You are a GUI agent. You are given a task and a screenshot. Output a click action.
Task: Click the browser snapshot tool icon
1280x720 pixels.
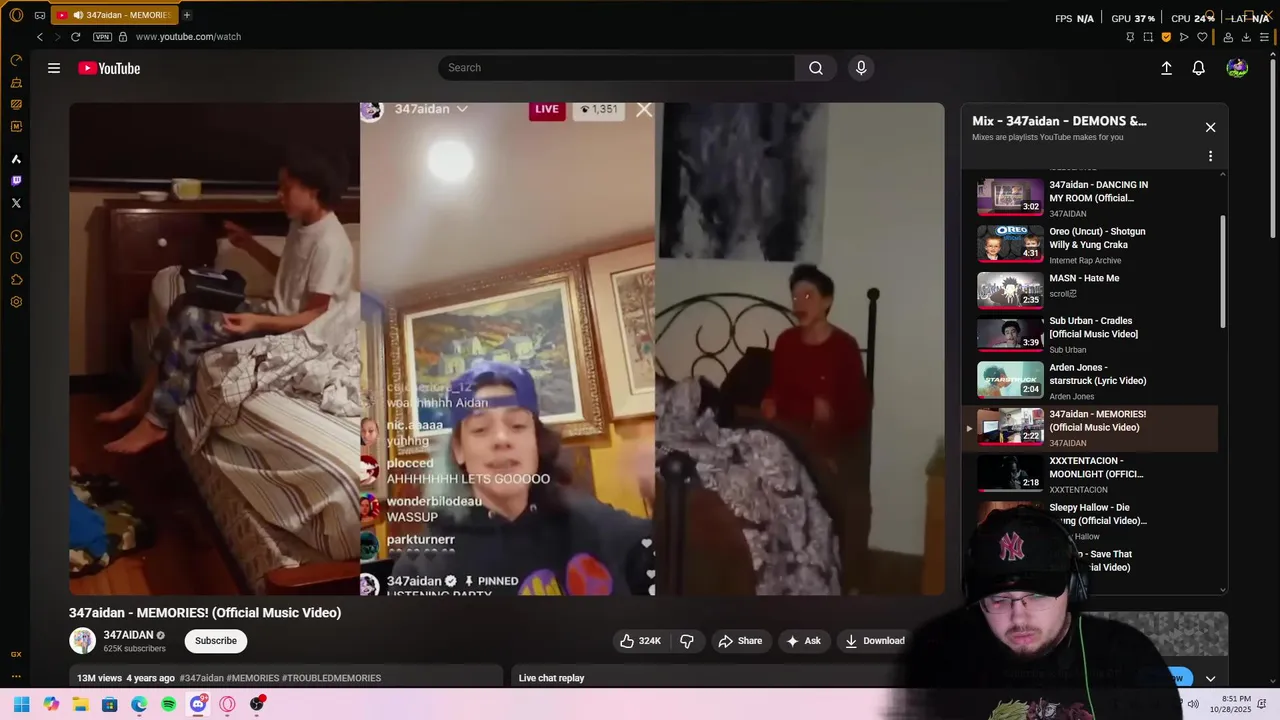1148,37
